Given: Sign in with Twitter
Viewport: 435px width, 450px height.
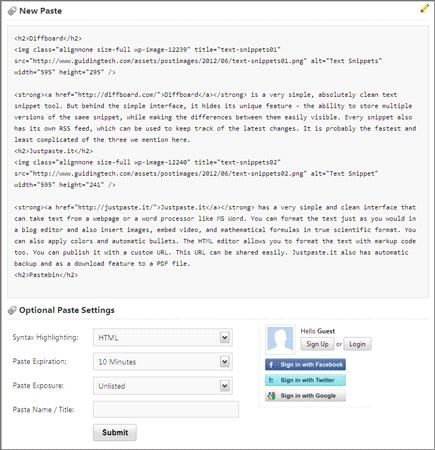Looking at the screenshot, I should click(x=305, y=380).
